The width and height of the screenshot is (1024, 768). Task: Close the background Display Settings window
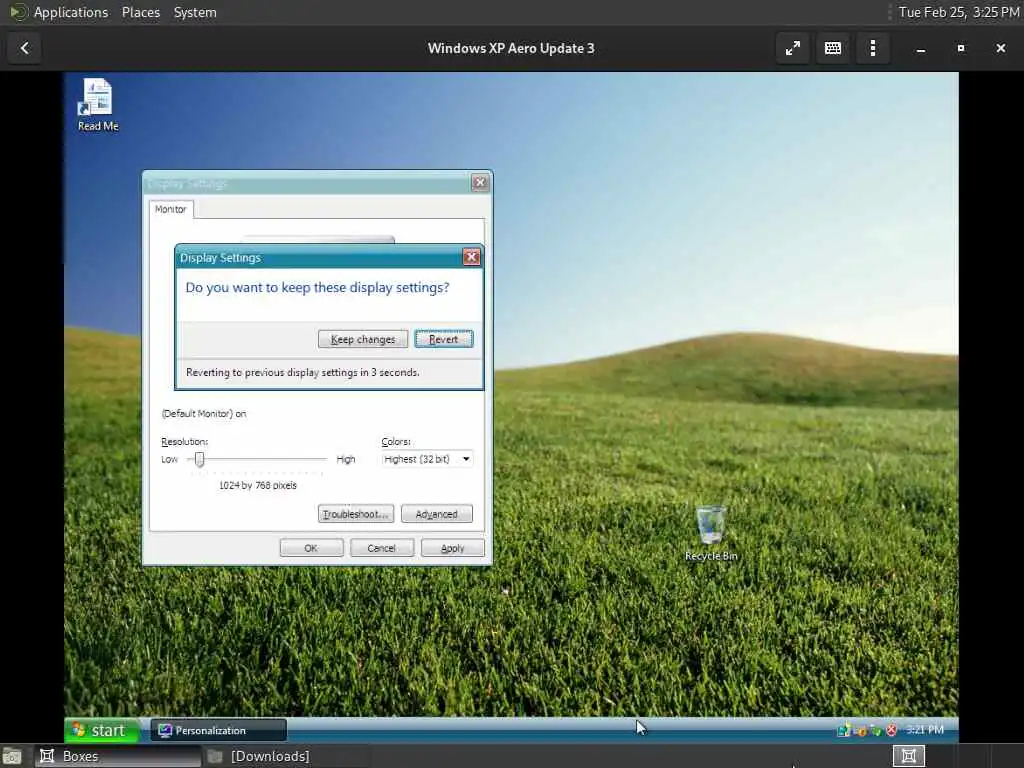pos(480,183)
